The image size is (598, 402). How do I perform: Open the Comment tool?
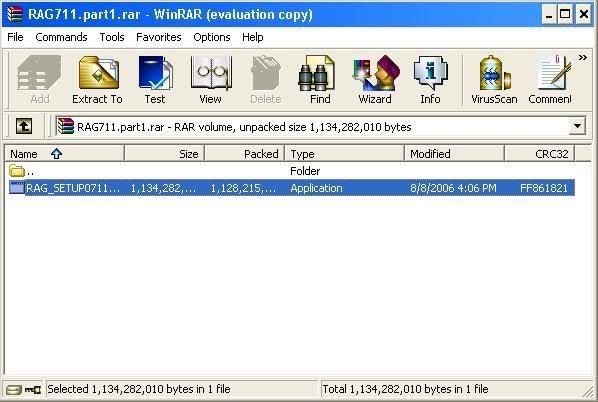(550, 79)
